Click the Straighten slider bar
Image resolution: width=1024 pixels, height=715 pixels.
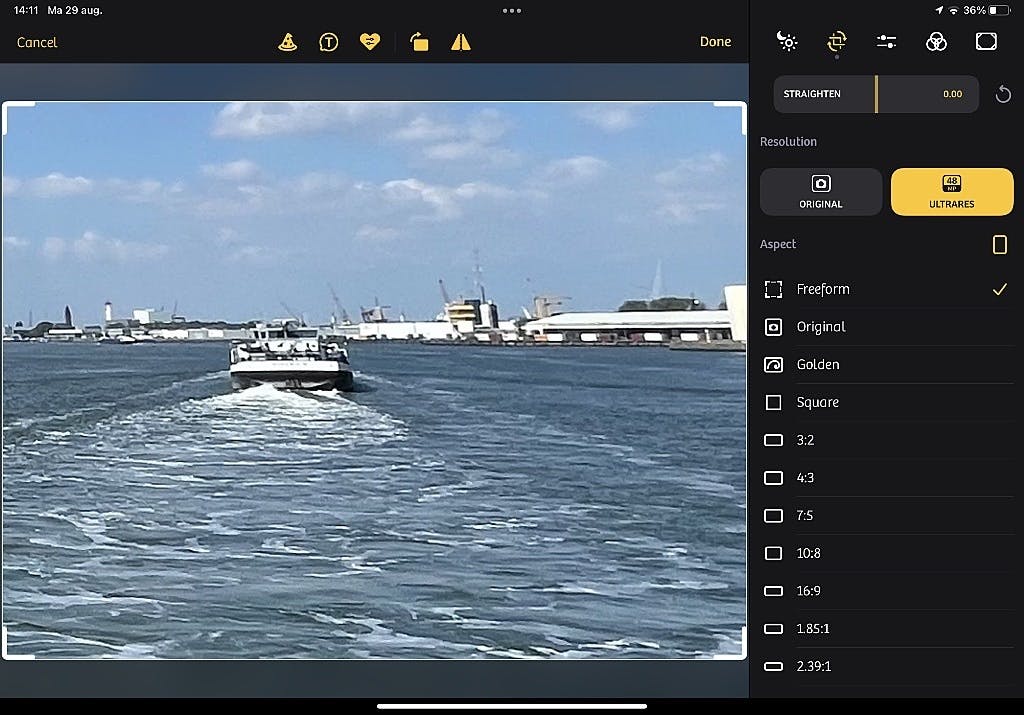pos(876,94)
